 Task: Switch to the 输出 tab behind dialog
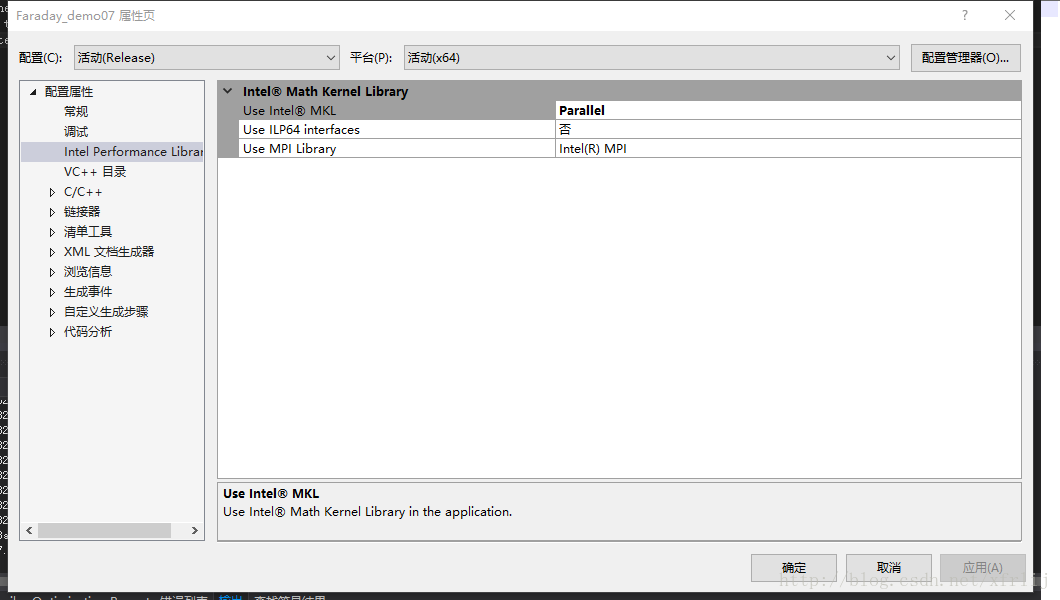(231, 597)
